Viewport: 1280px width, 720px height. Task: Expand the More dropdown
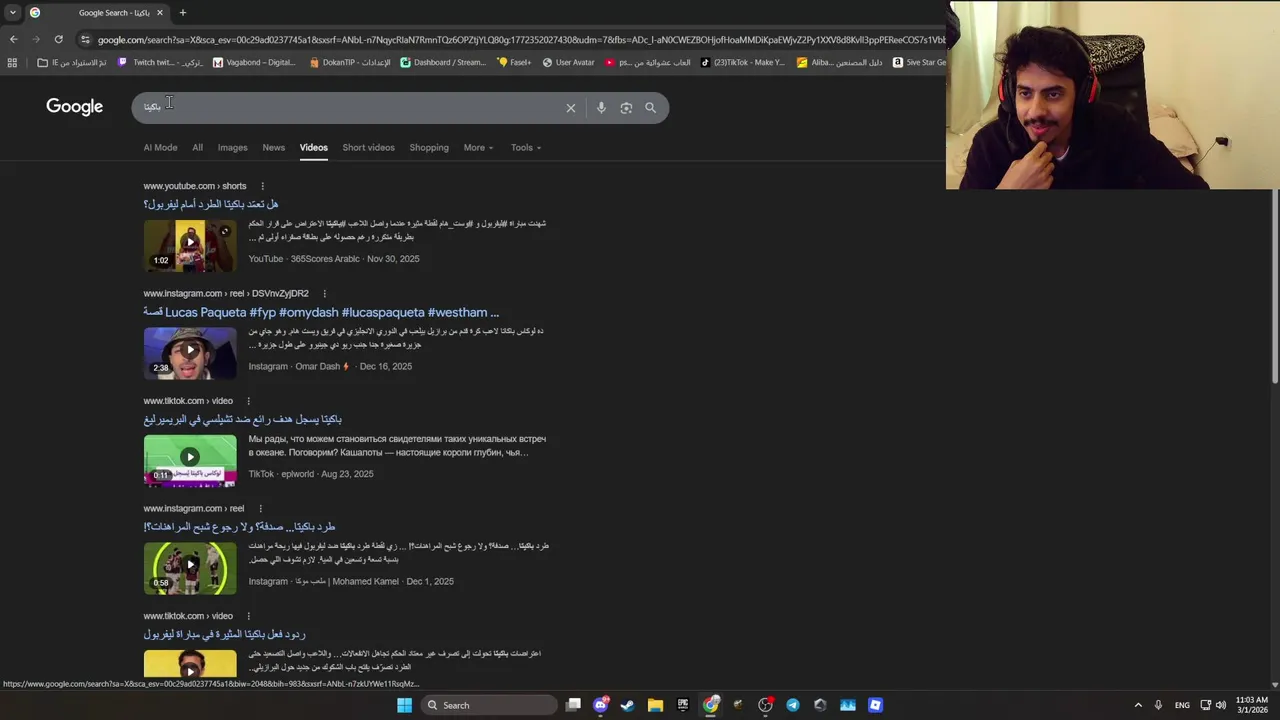click(x=478, y=147)
